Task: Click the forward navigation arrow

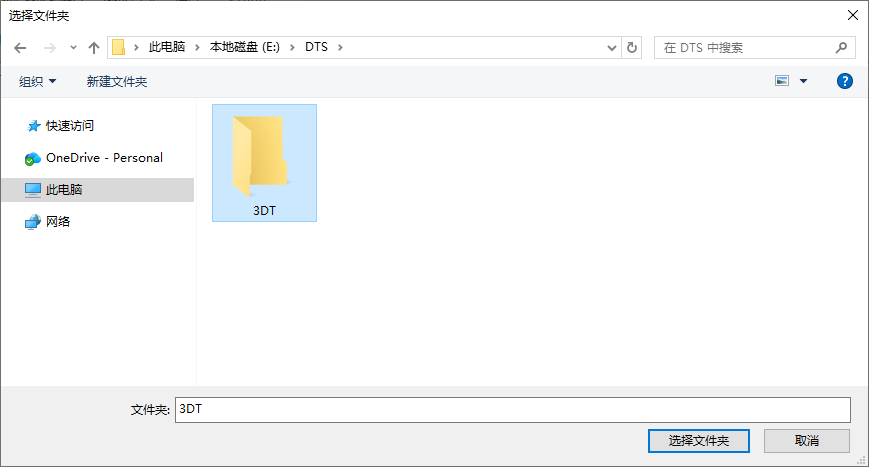Action: click(x=50, y=48)
